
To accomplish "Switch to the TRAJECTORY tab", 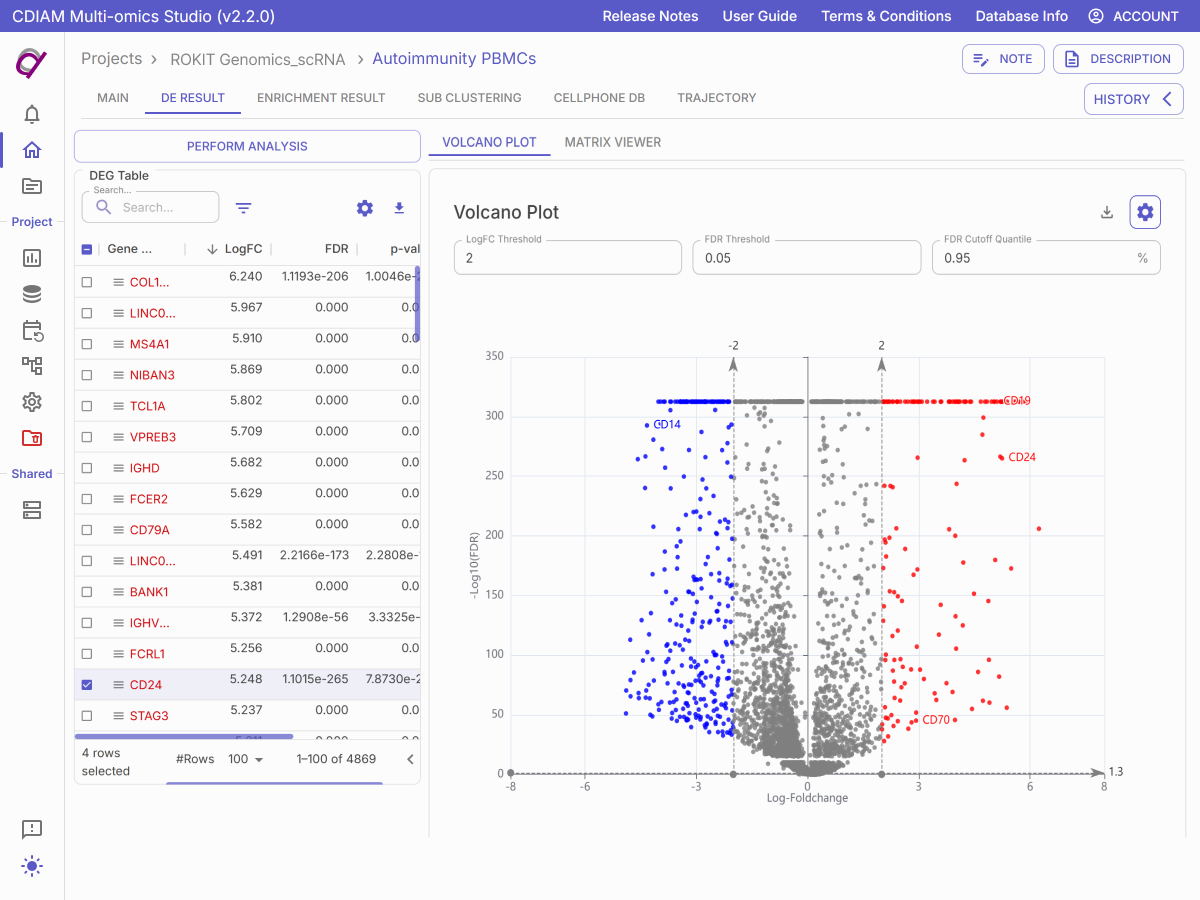I will coord(717,98).
